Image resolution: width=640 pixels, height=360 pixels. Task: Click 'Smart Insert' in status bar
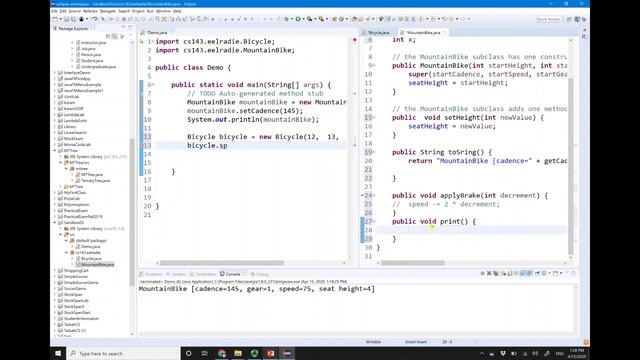coord(416,342)
